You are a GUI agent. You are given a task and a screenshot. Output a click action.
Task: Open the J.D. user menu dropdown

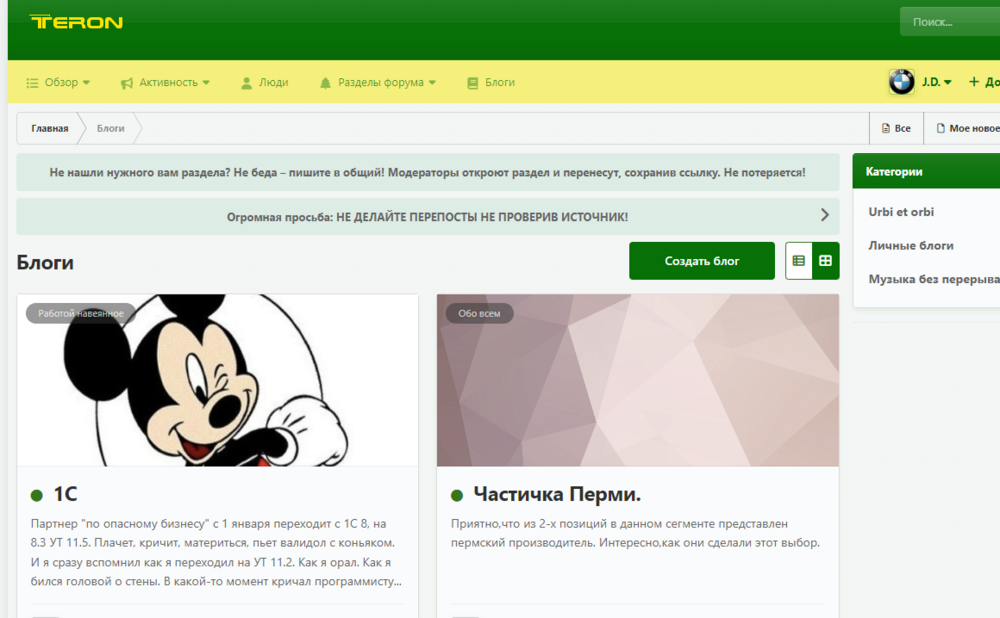tap(937, 82)
